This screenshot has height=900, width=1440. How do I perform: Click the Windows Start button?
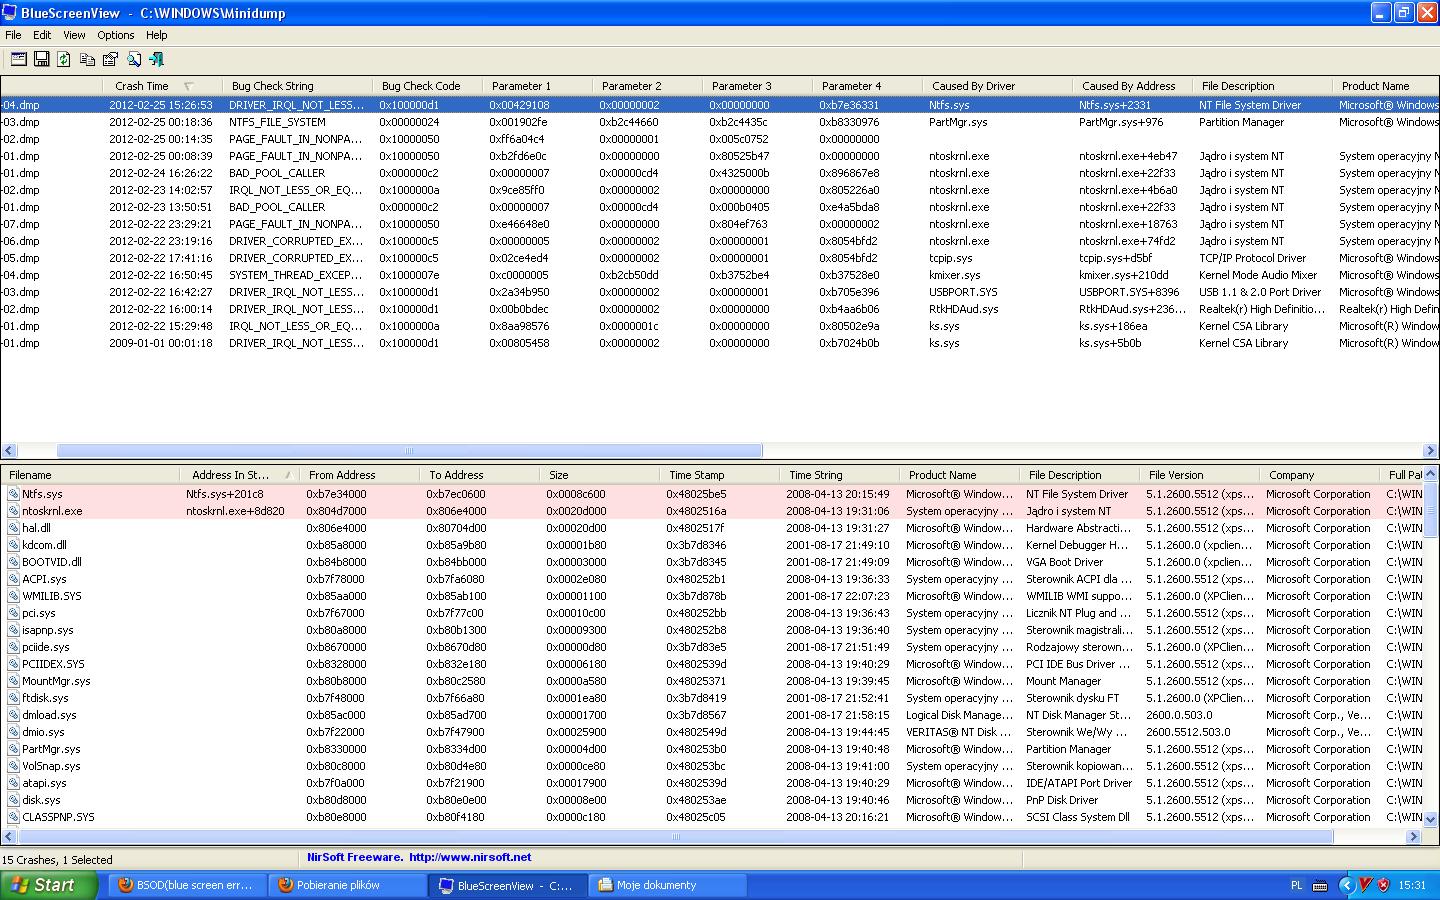tap(49, 885)
